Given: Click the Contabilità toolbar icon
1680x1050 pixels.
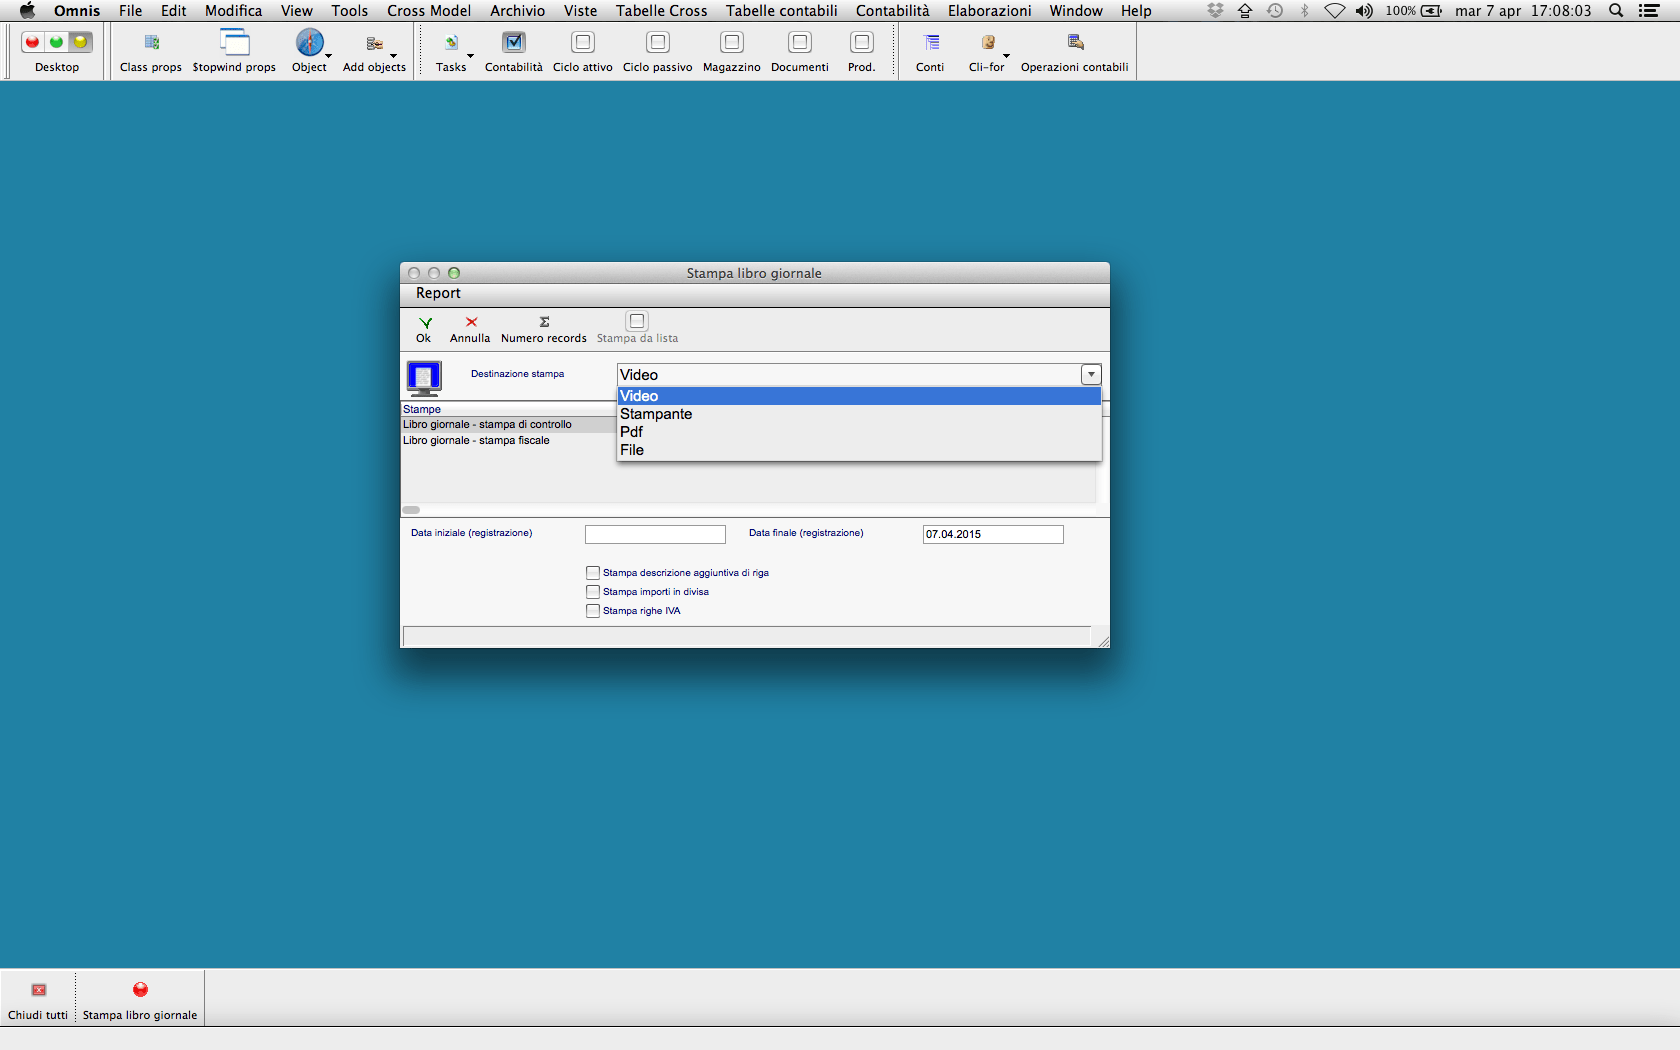Looking at the screenshot, I should [x=513, y=43].
